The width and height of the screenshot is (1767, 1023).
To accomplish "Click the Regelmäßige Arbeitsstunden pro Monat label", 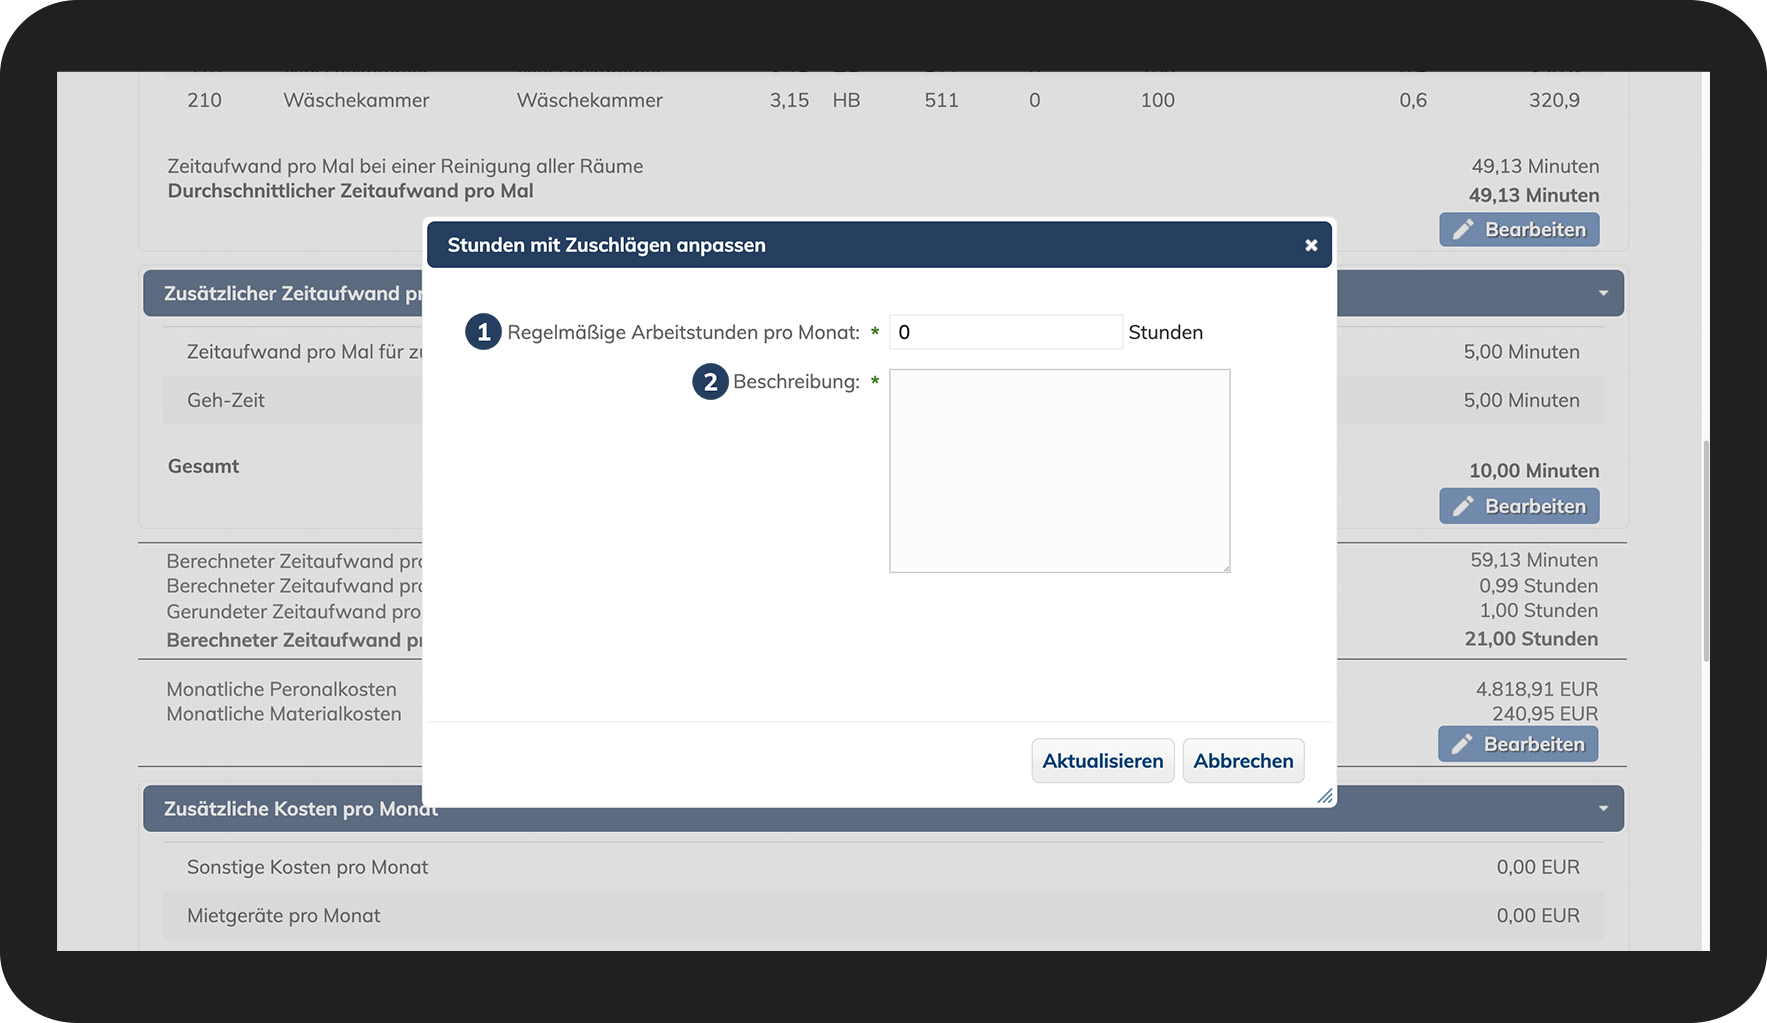I will click(x=684, y=332).
